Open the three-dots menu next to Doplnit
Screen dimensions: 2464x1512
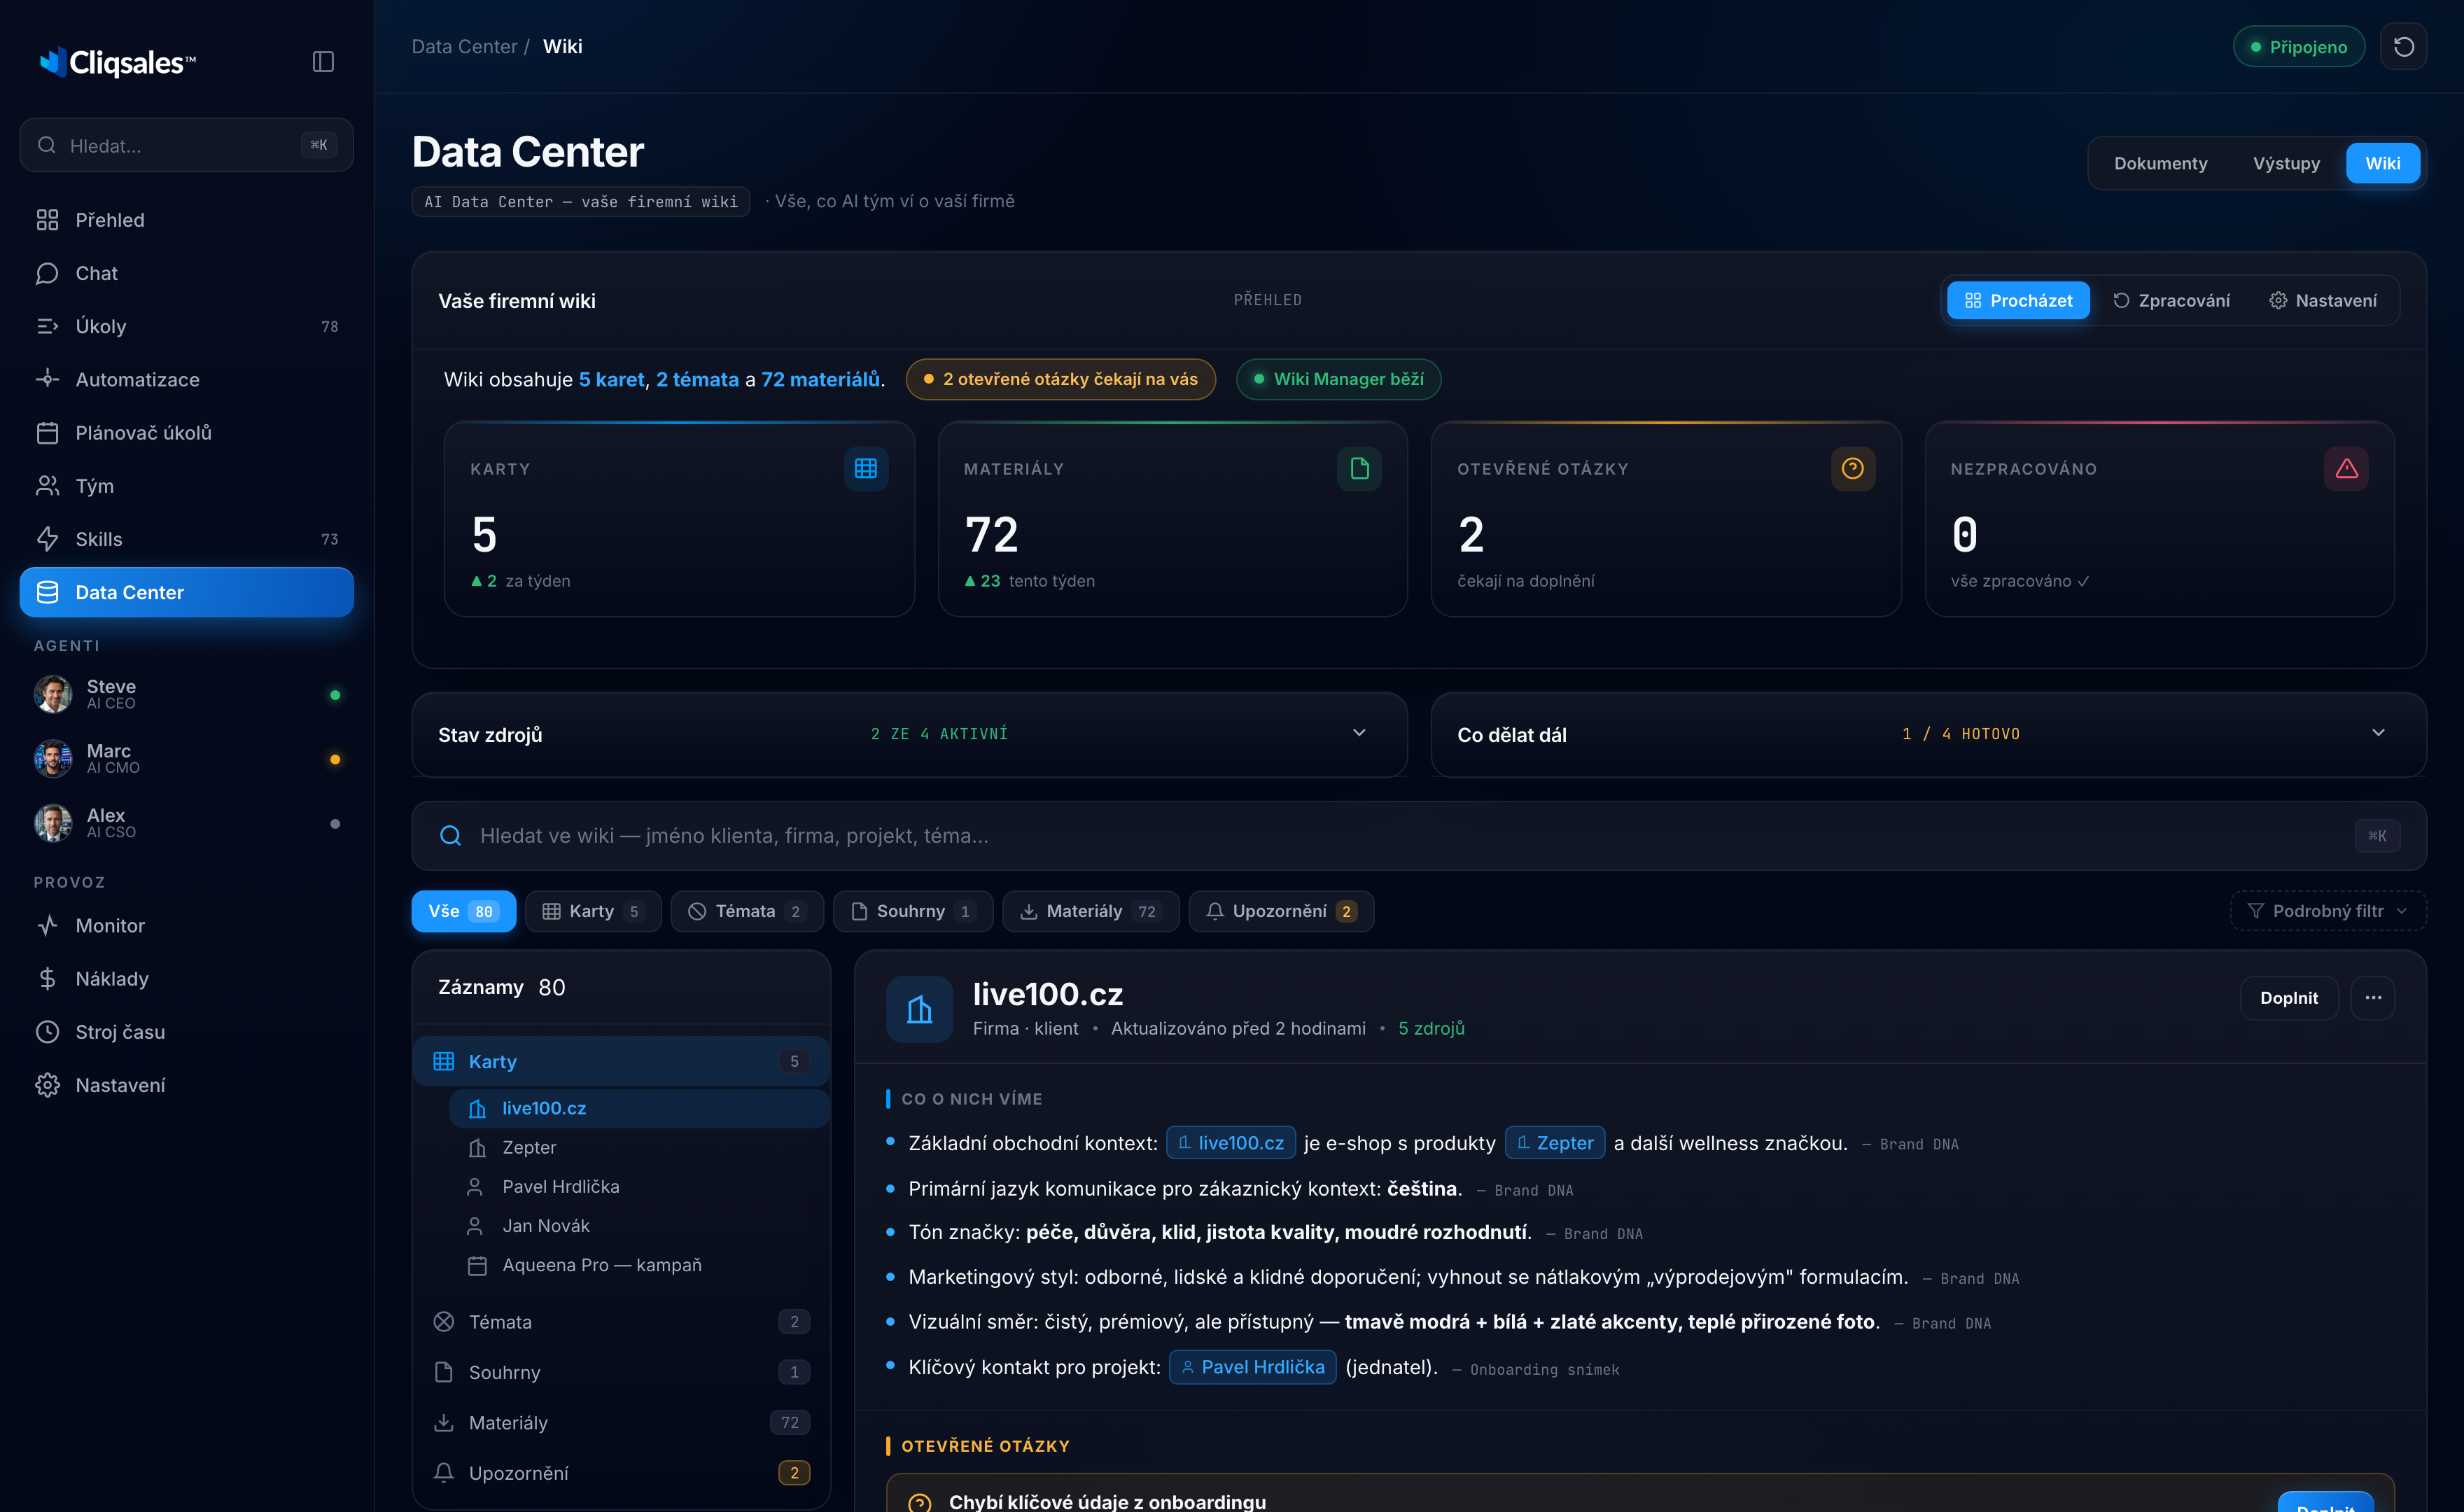2373,998
